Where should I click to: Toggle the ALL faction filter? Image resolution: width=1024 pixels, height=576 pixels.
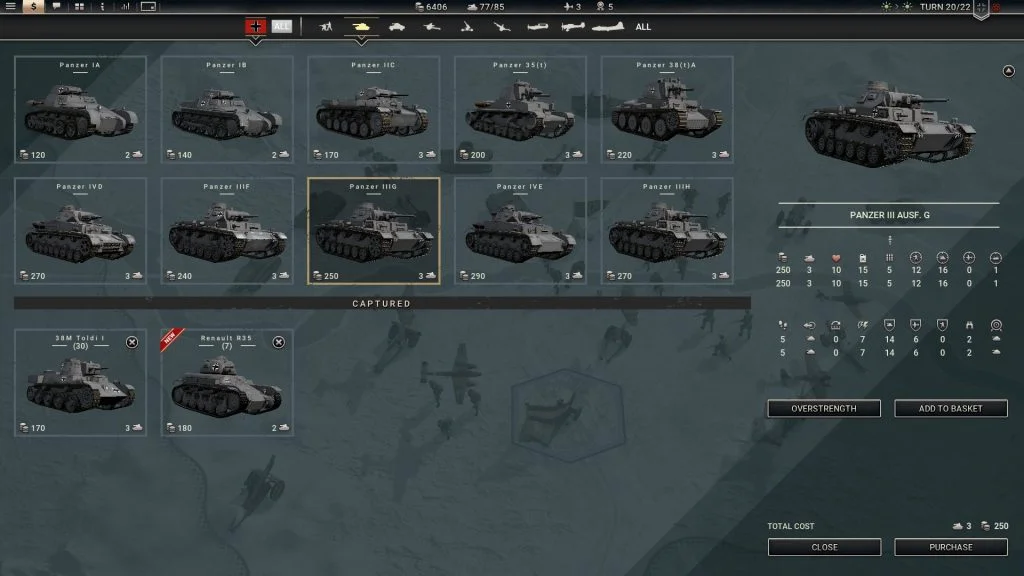[x=281, y=27]
